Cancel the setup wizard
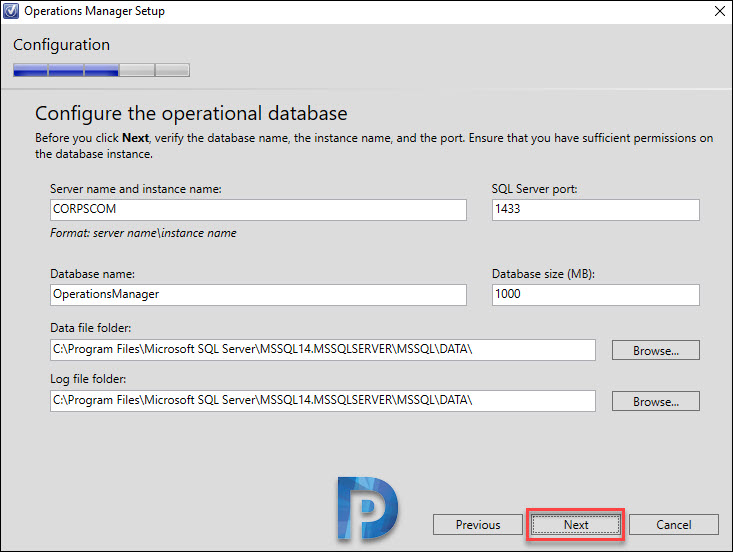Screen dimensions: 733x552 674,524
